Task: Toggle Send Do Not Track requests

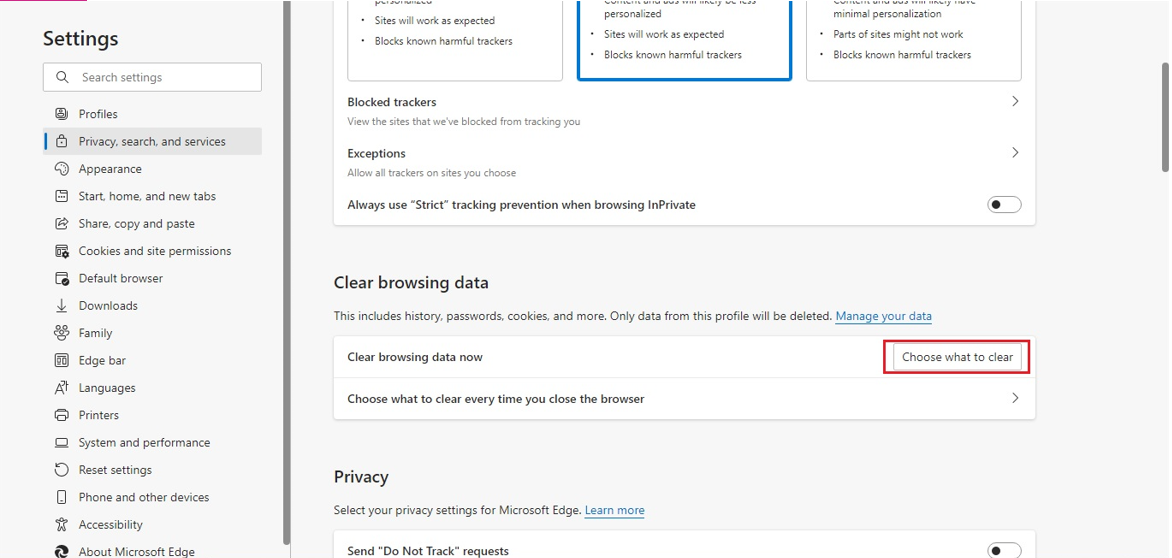Action: [1004, 551]
